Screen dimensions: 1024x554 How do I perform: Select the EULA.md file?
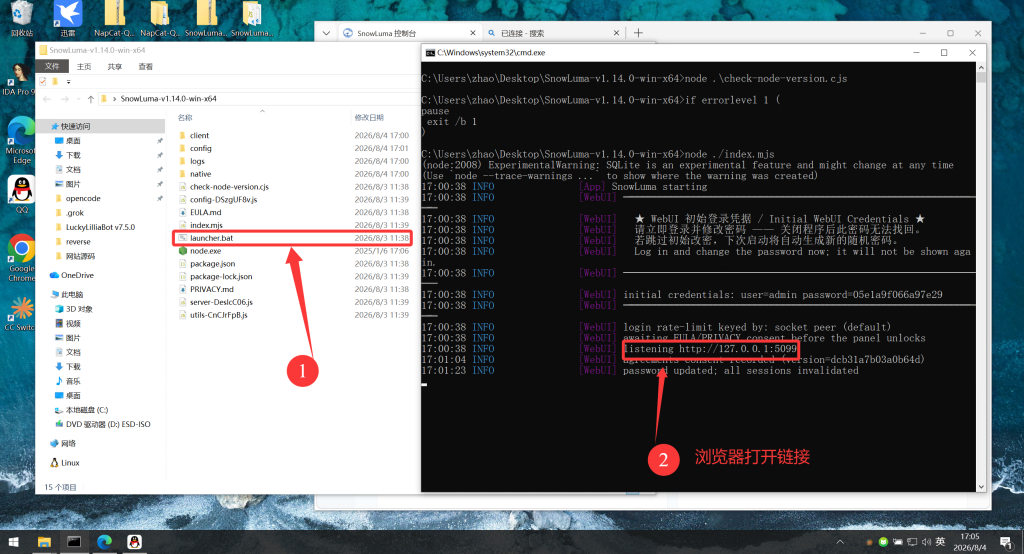pyautogui.click(x=205, y=212)
